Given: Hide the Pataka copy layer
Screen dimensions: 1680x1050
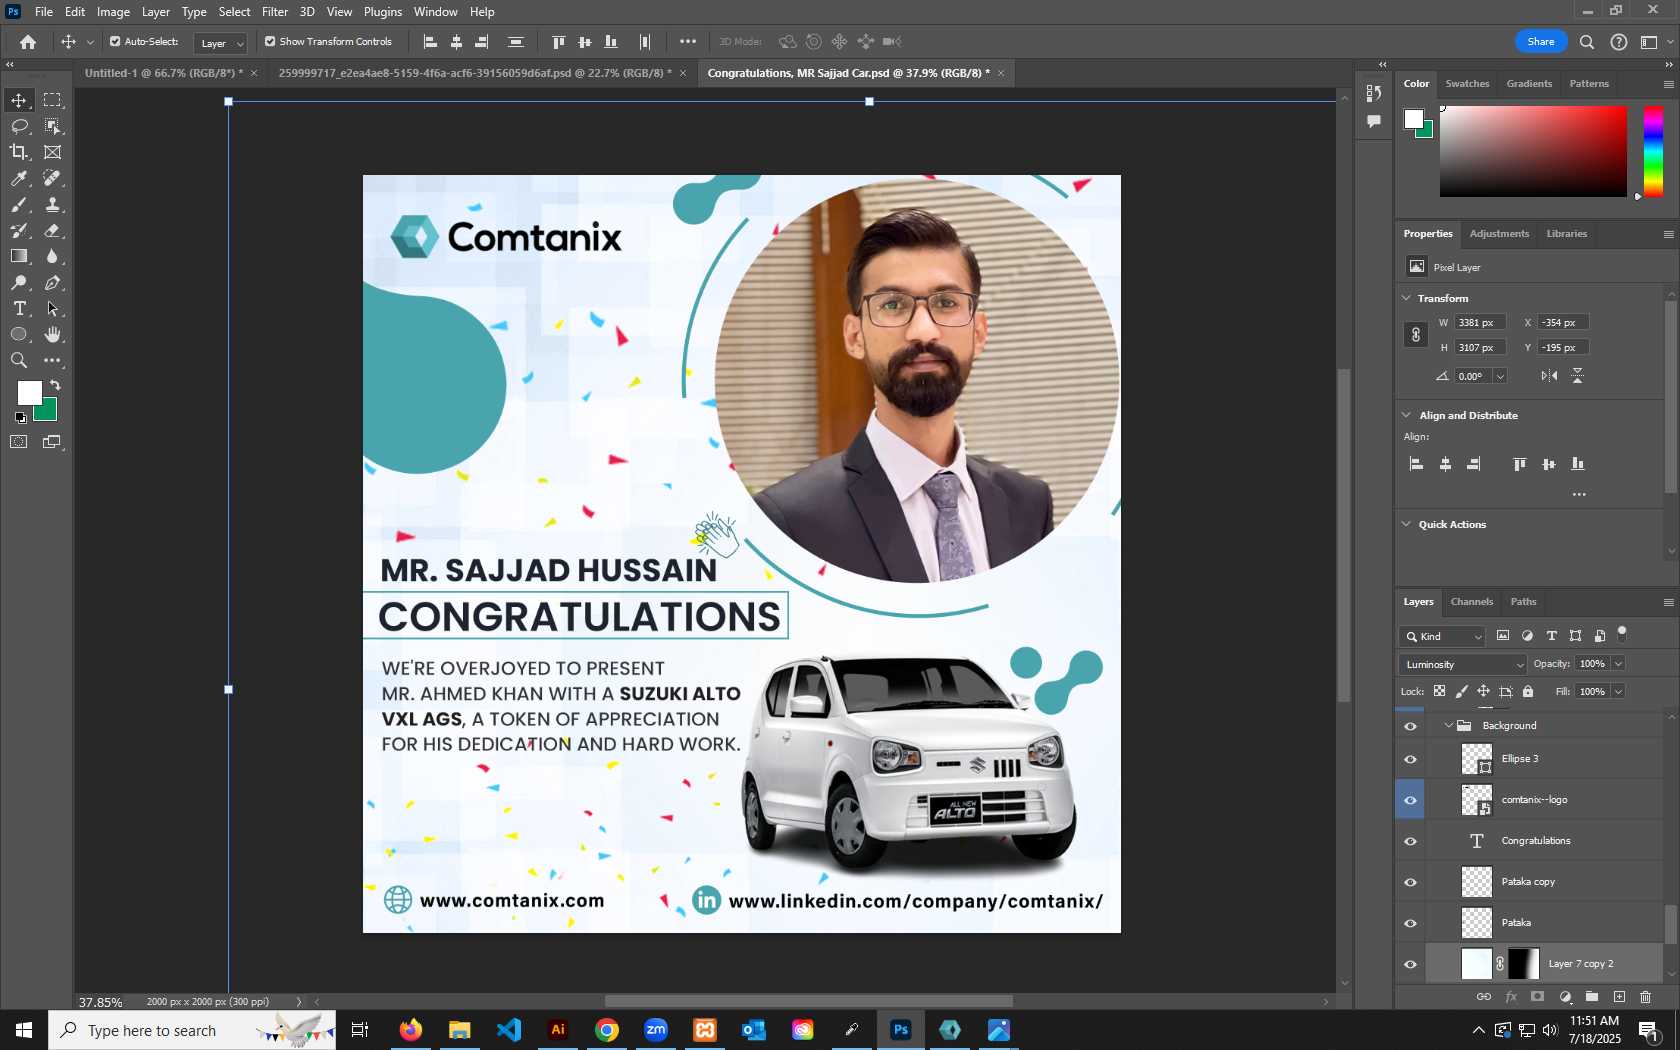Looking at the screenshot, I should (x=1410, y=882).
